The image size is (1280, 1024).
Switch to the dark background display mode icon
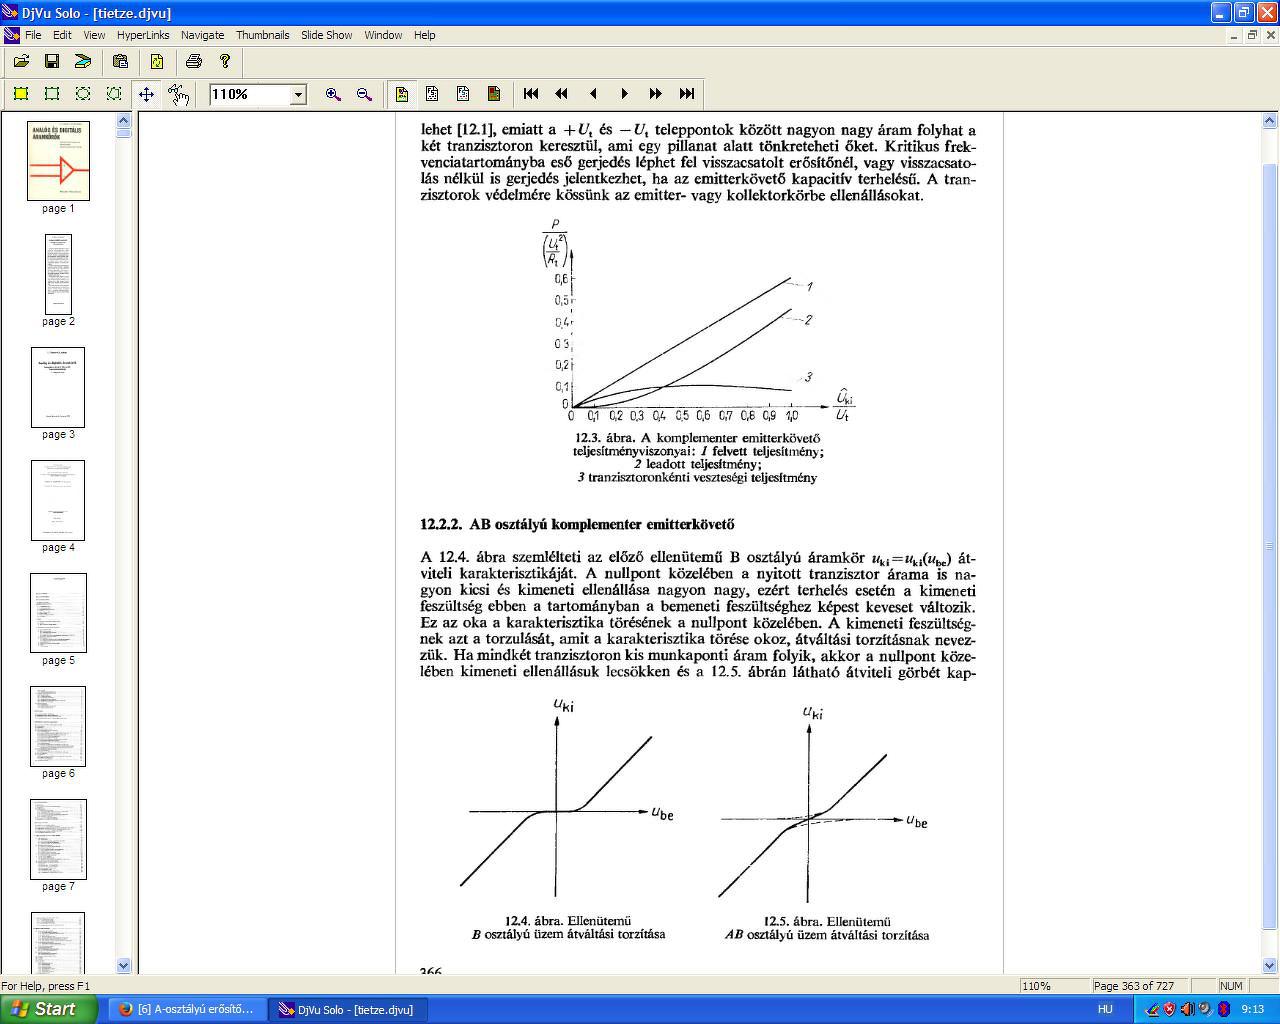coord(494,94)
